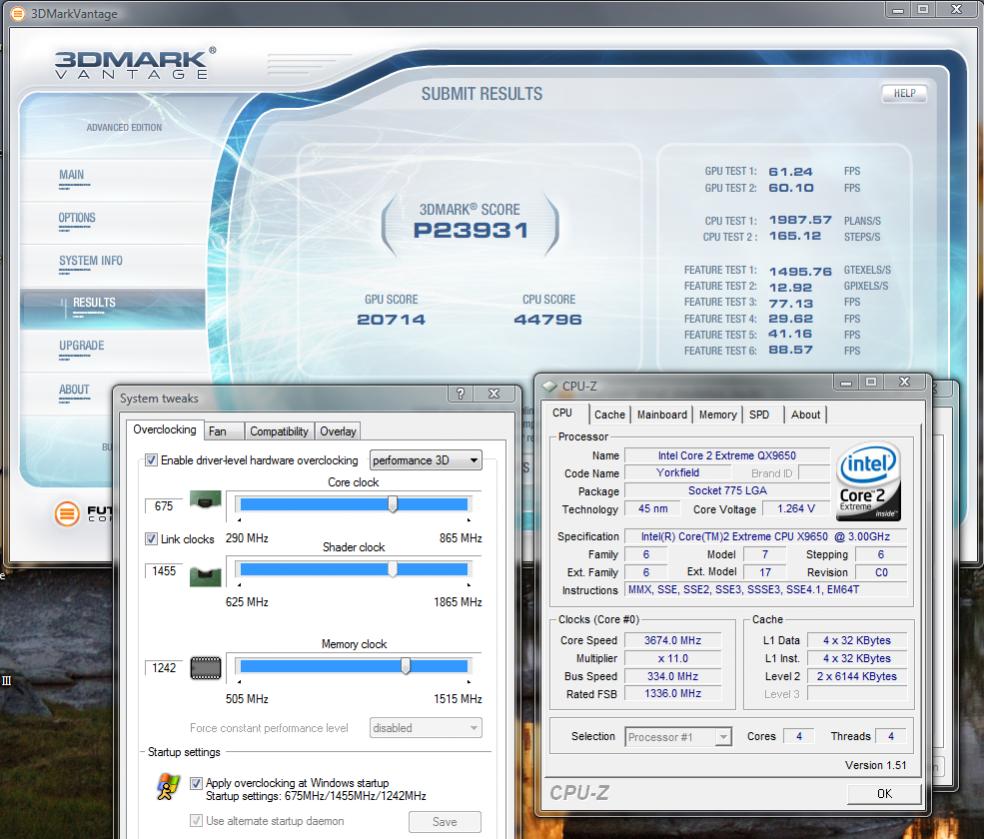Click the GPU score value 20714

pos(391,319)
